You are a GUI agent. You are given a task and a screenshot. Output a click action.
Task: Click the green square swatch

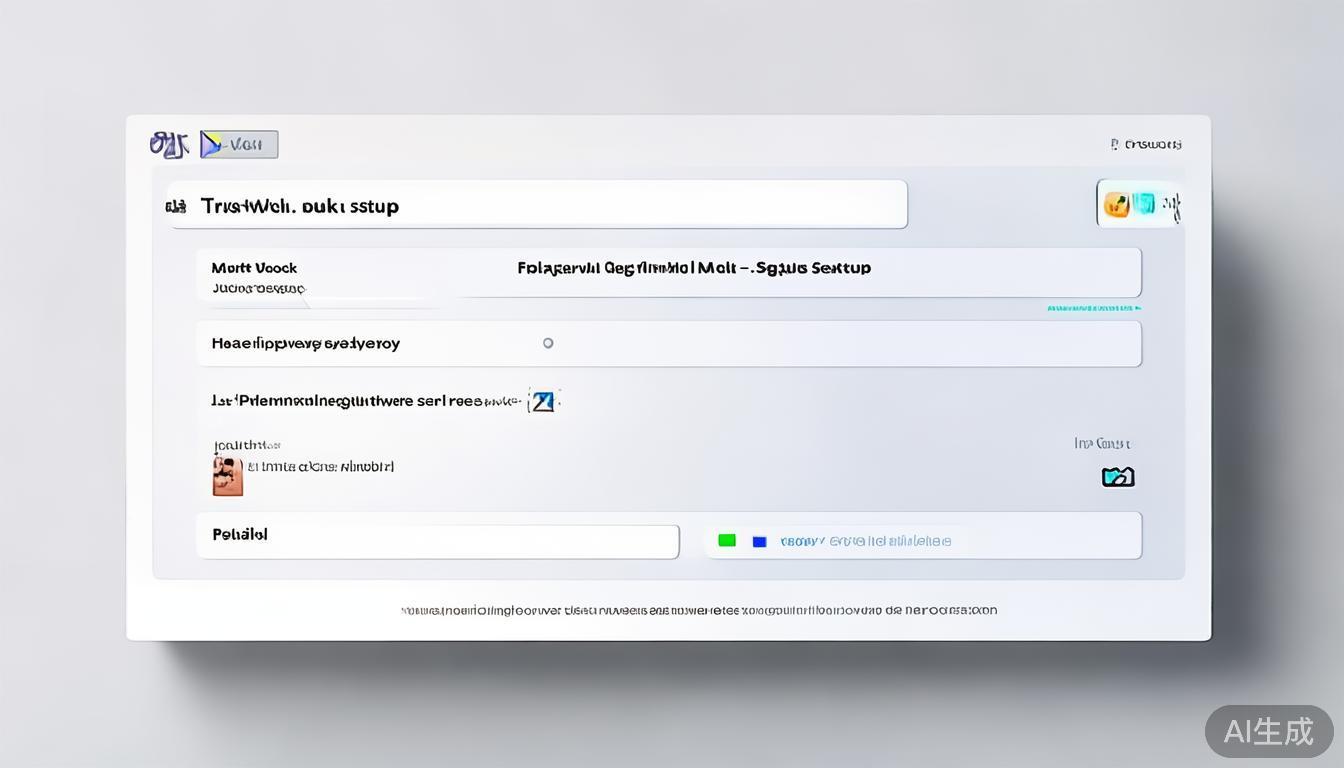(727, 540)
